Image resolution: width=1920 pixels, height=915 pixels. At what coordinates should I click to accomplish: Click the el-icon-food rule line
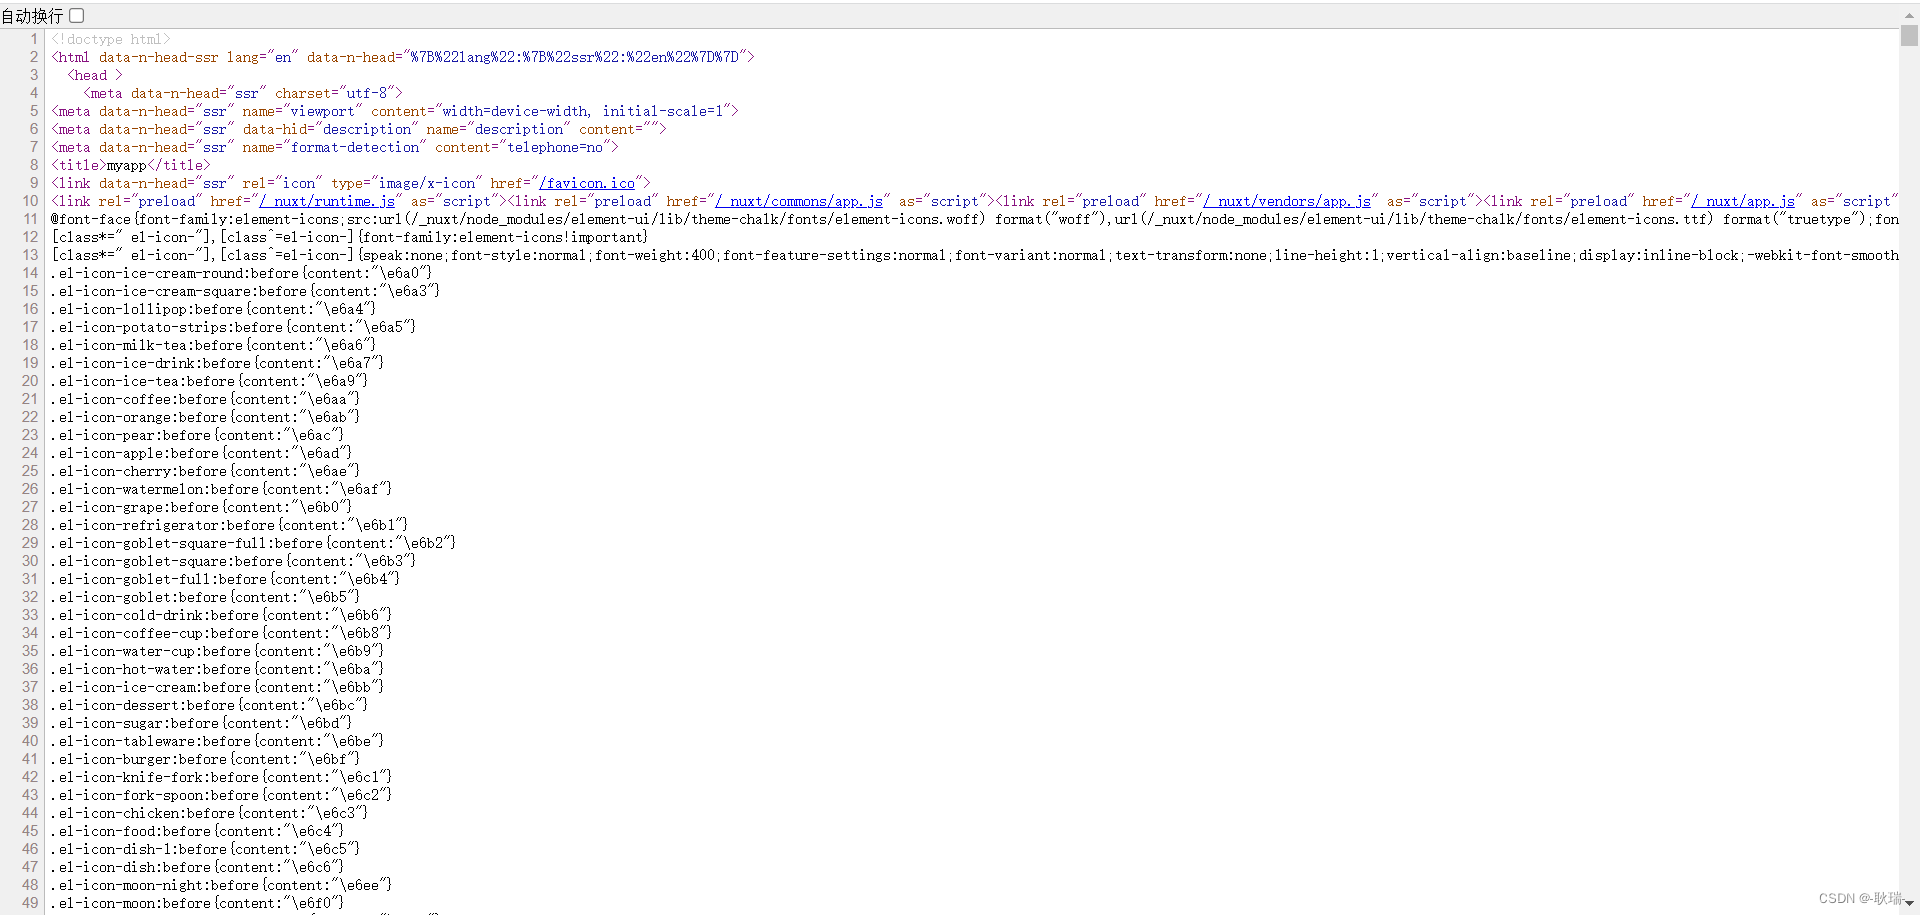tap(197, 831)
